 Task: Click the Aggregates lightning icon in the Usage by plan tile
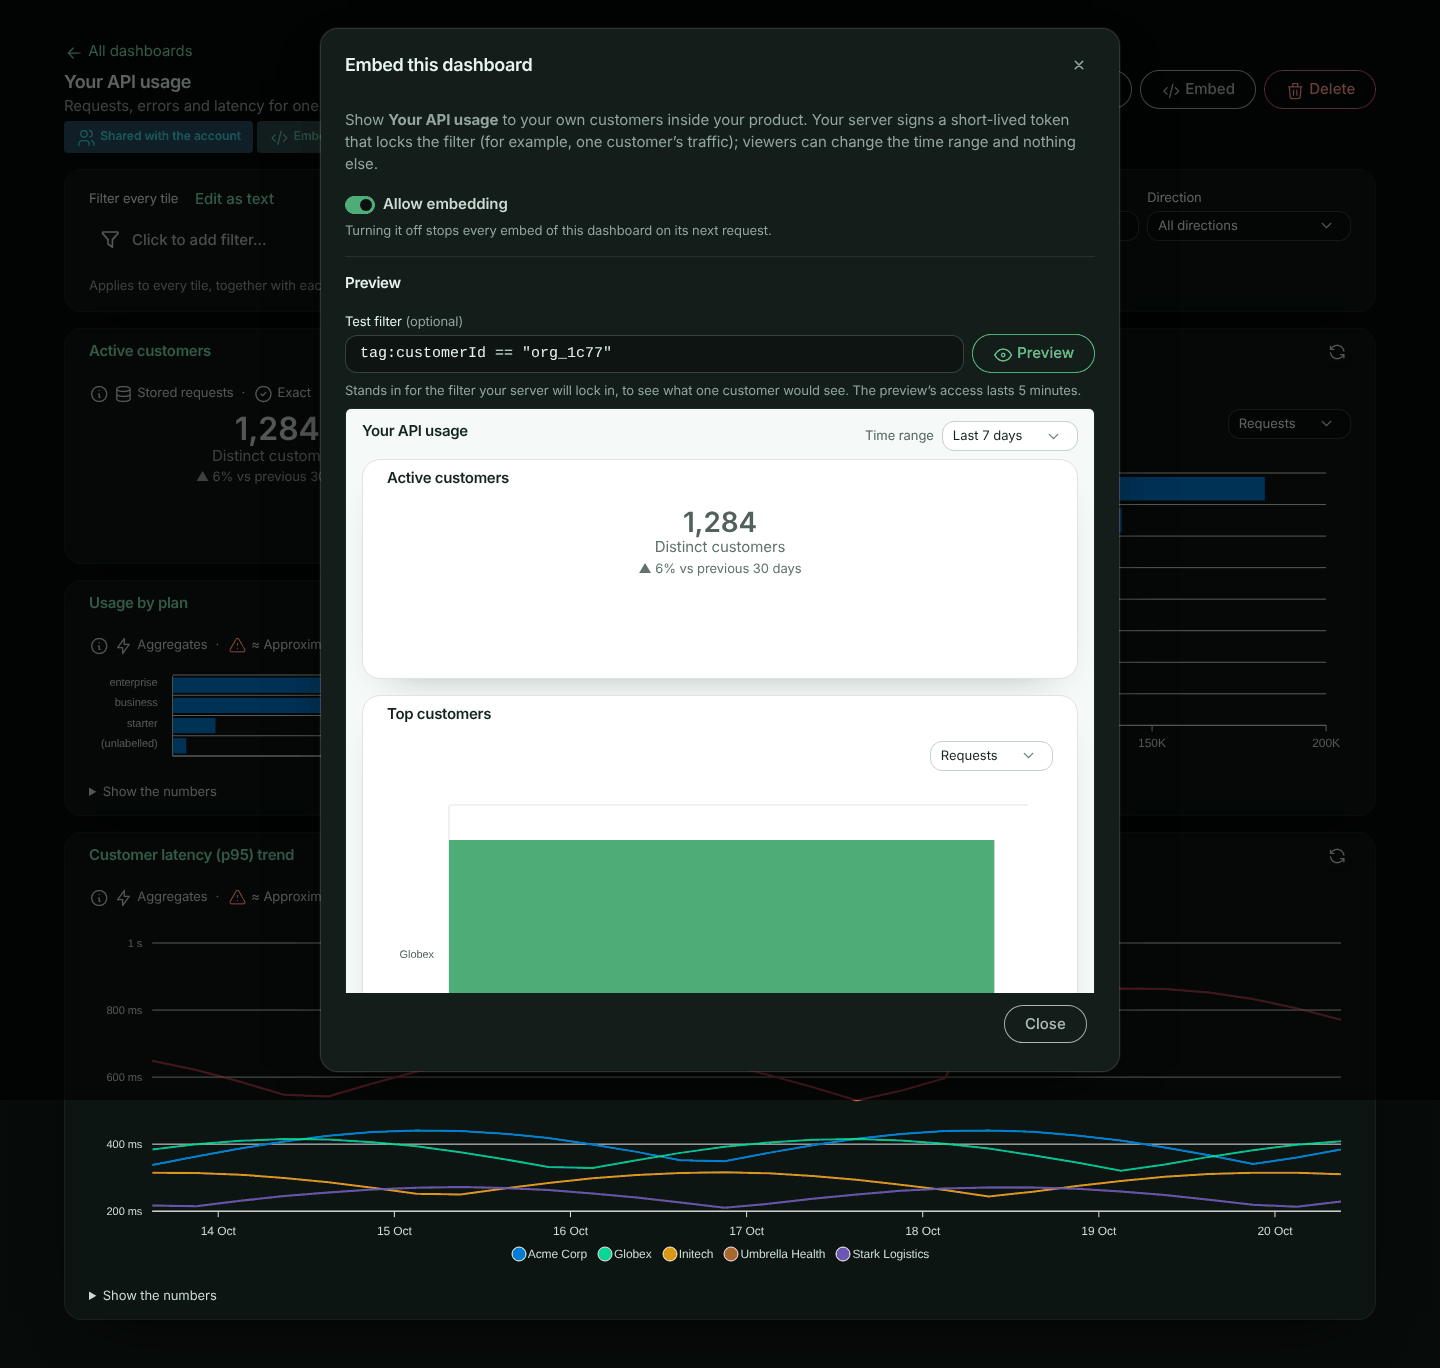click(x=123, y=646)
